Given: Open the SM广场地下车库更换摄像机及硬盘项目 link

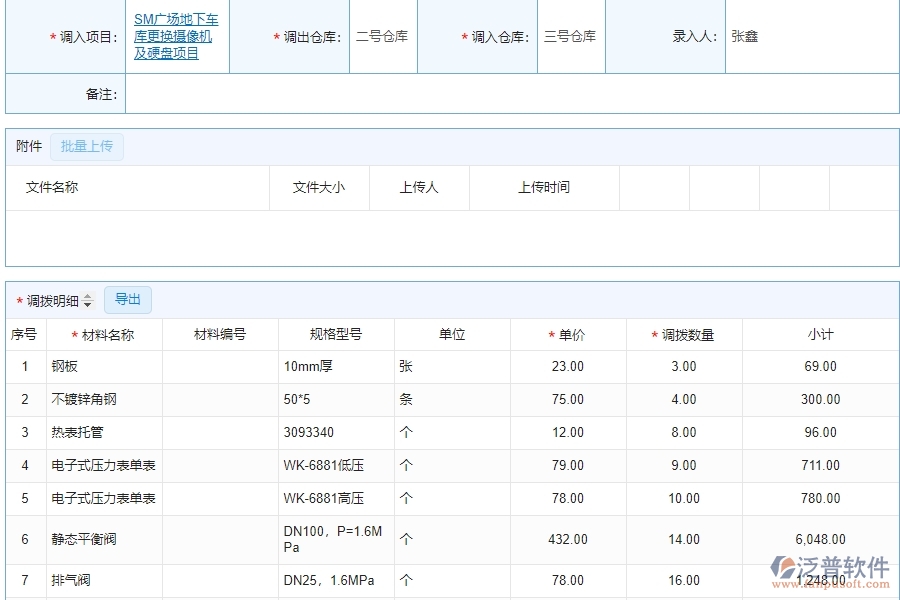Looking at the screenshot, I should click(x=177, y=37).
